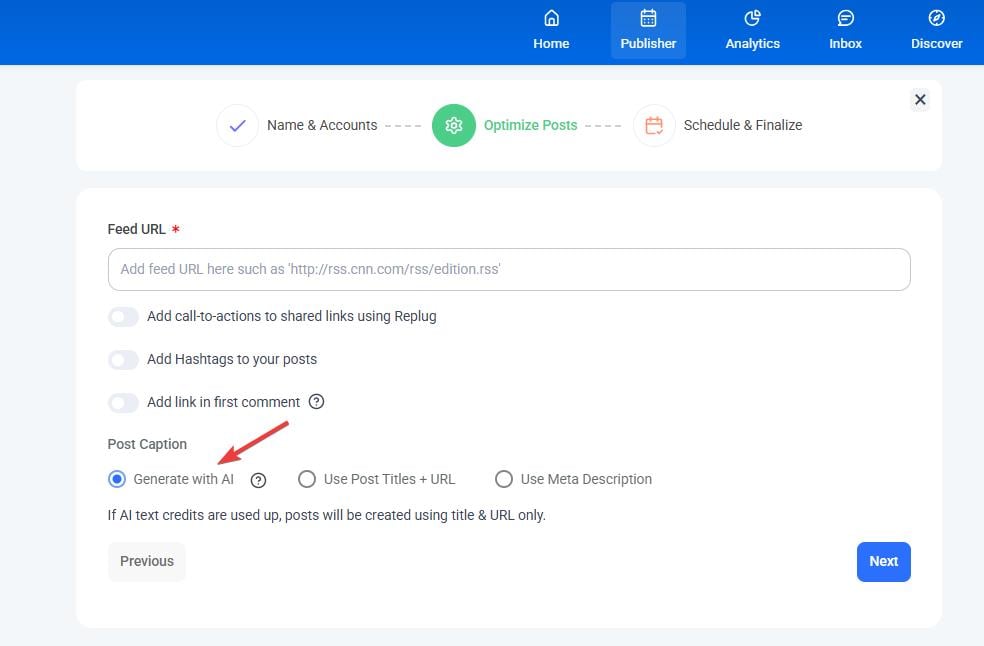Screen dimensions: 984x646
Task: Choose Use Post Titles + URL
Action: pyautogui.click(x=307, y=479)
